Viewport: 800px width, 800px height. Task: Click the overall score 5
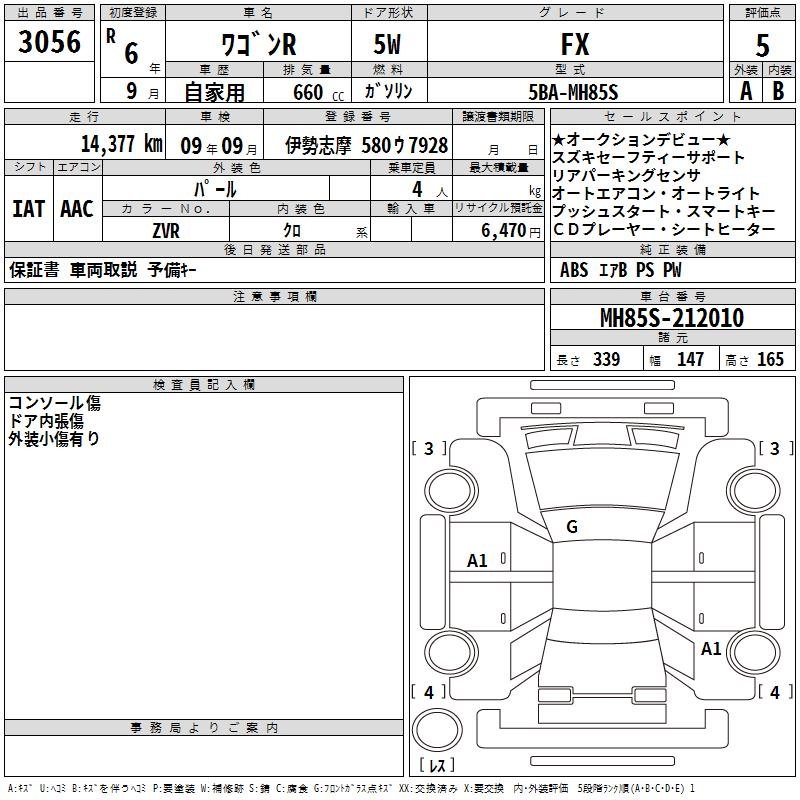(762, 45)
